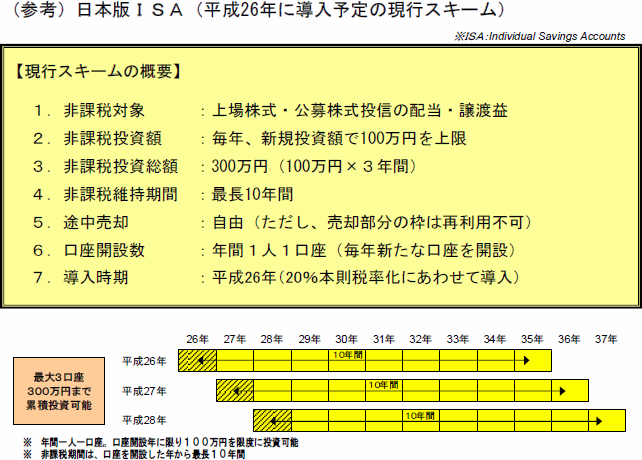Viewport: 642px width, 460px height.
Task: Click the 32年 column header
Action: tap(420, 339)
